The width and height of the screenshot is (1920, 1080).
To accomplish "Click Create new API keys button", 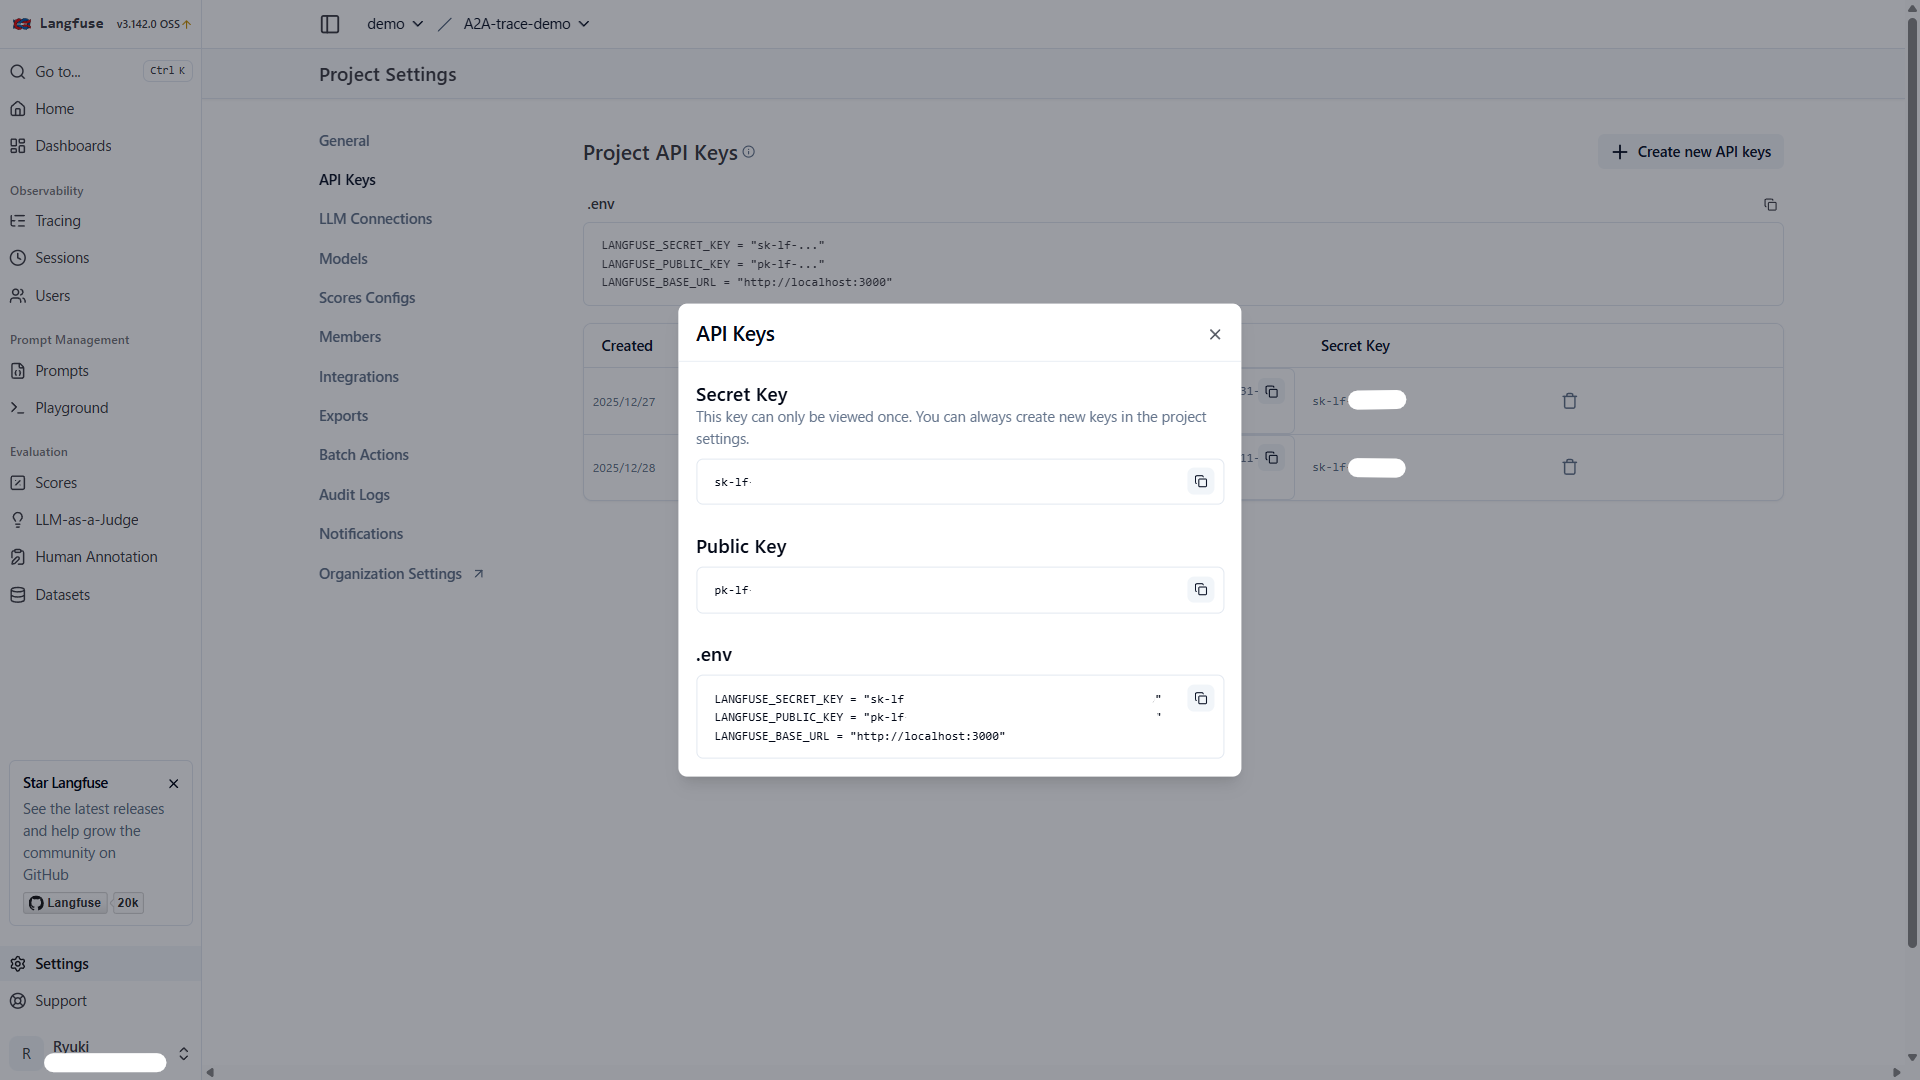I will click(x=1690, y=152).
